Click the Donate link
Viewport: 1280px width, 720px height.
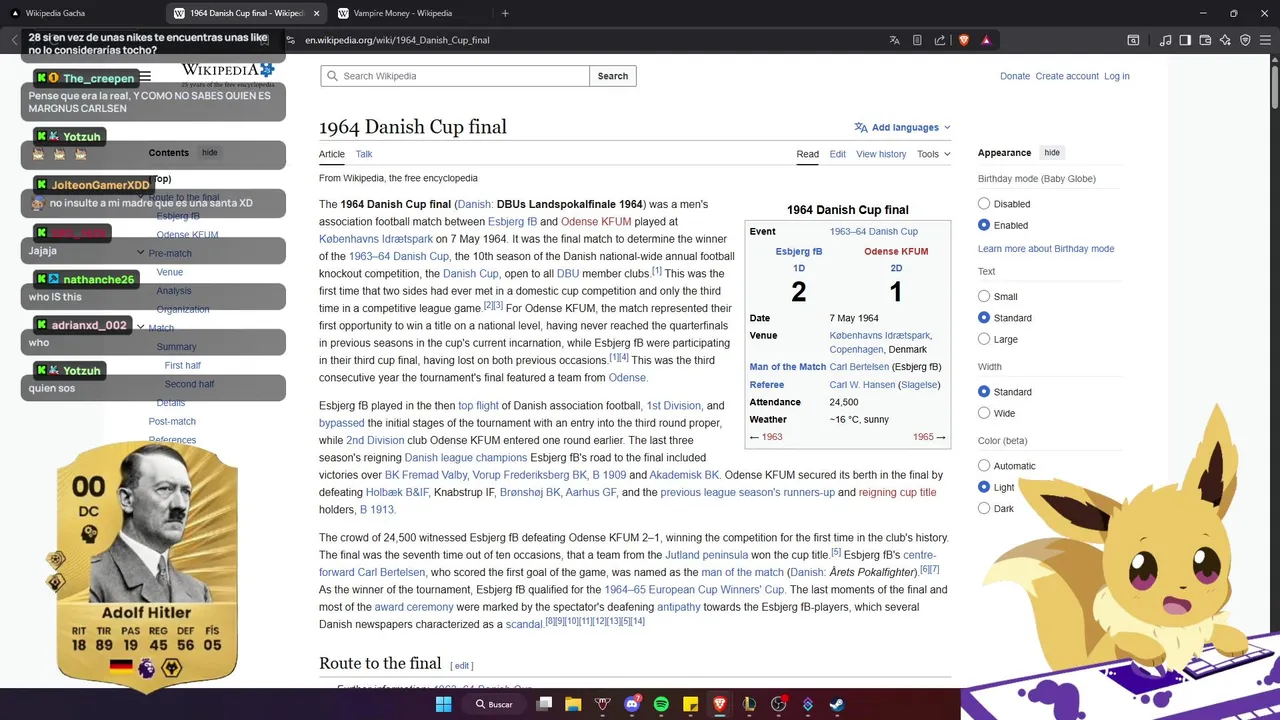tap(1015, 76)
